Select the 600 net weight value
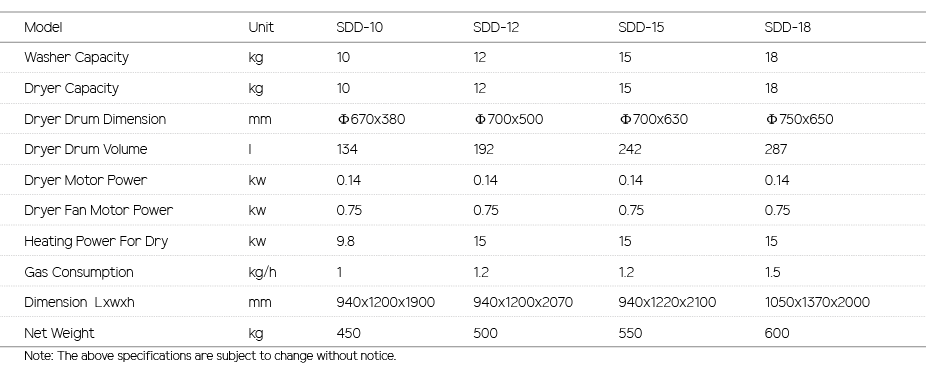 777,333
